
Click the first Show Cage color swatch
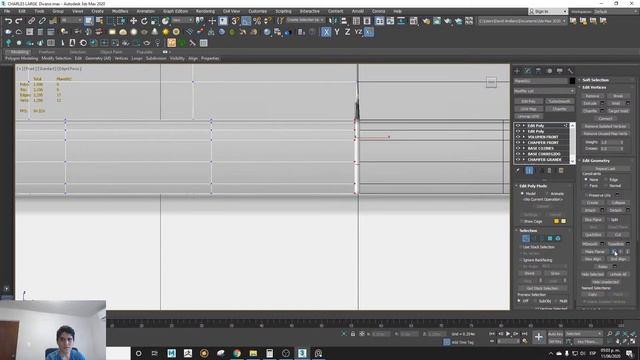pyautogui.click(x=556, y=221)
